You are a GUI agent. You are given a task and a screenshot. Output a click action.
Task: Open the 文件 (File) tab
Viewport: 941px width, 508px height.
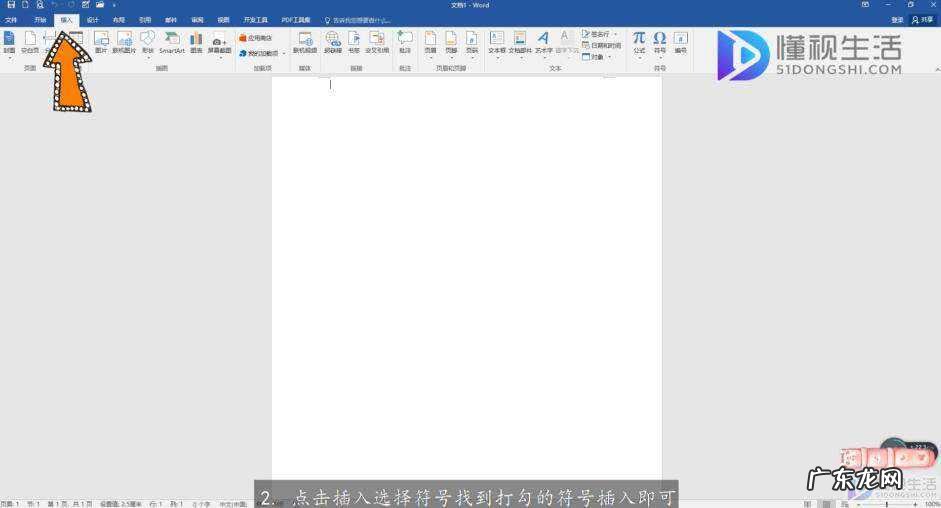11,20
